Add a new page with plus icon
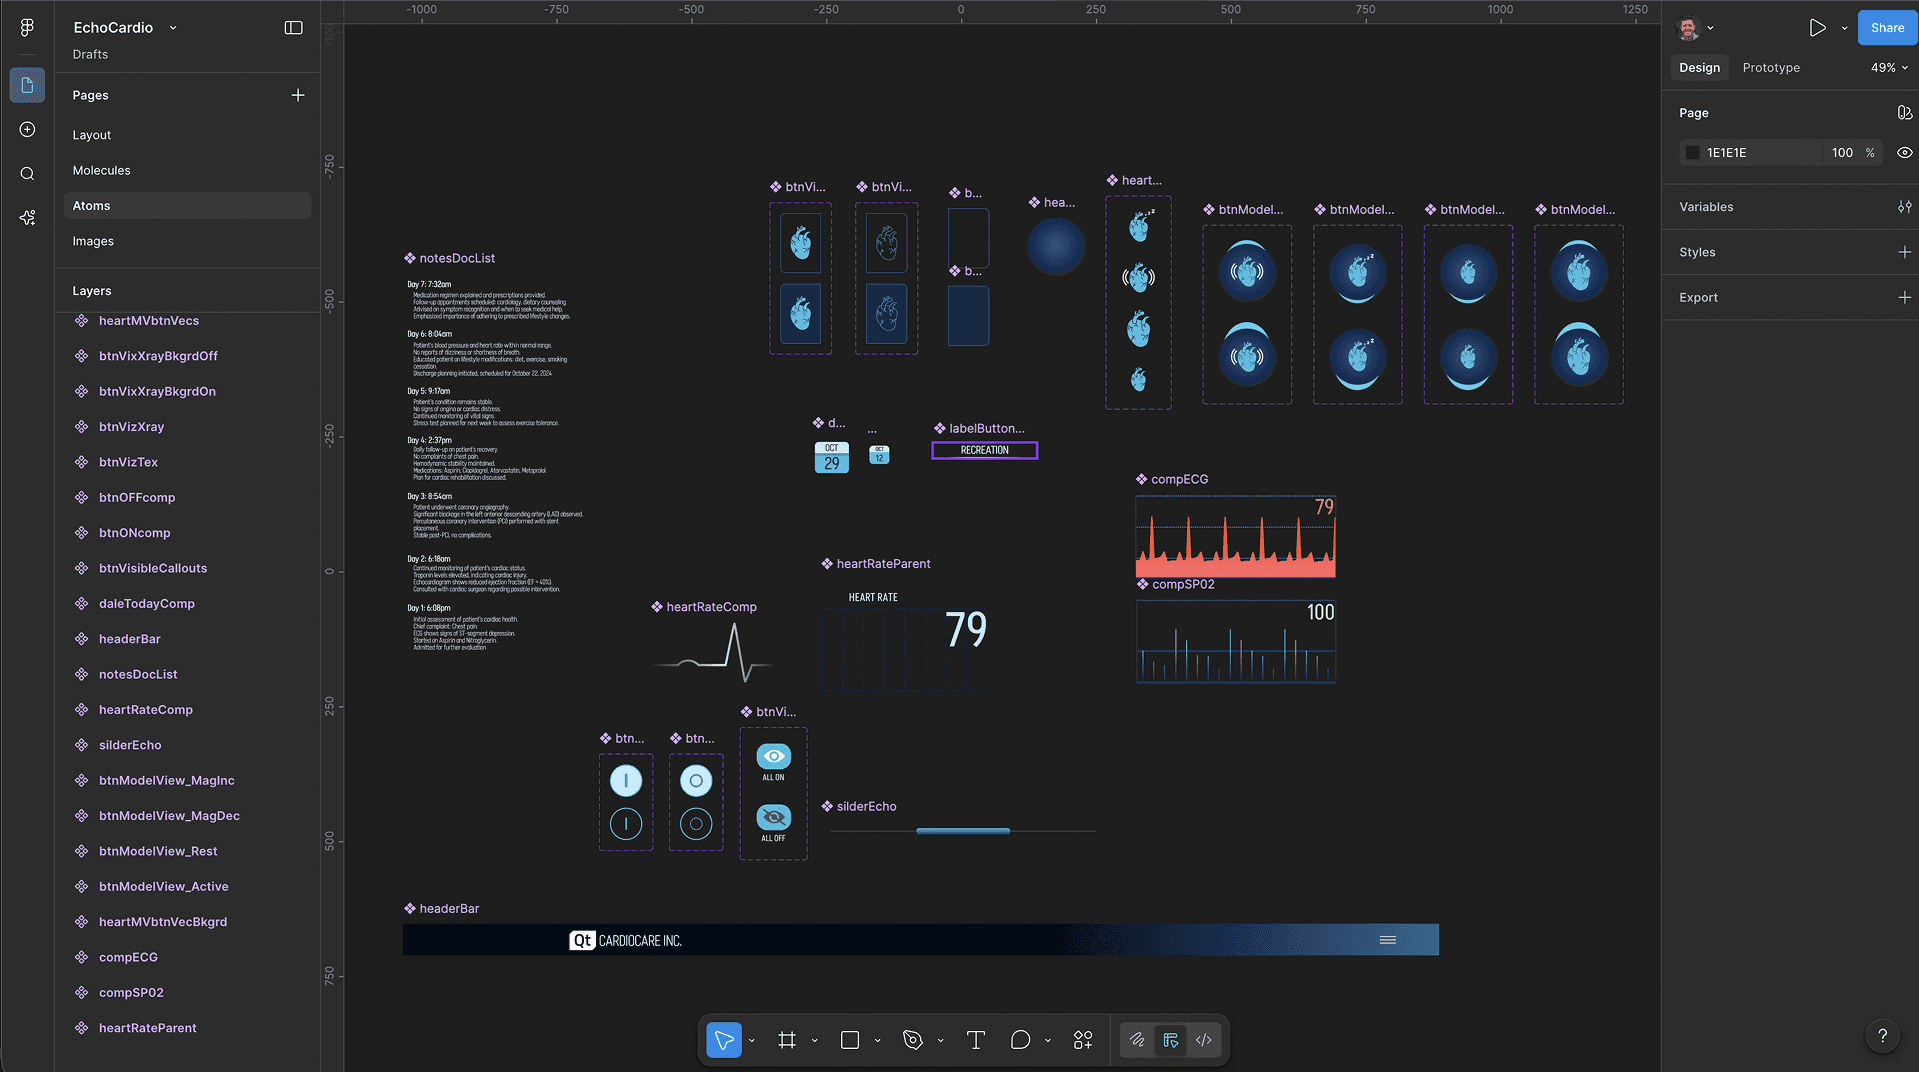1919x1072 pixels. coord(297,95)
